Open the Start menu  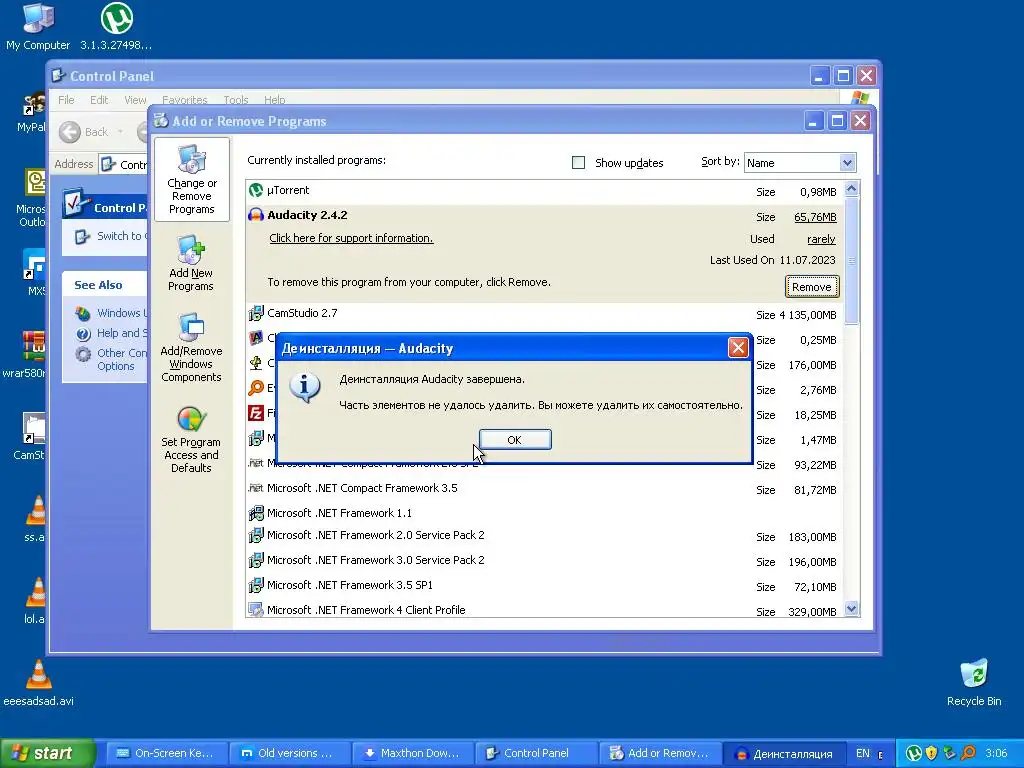point(47,753)
